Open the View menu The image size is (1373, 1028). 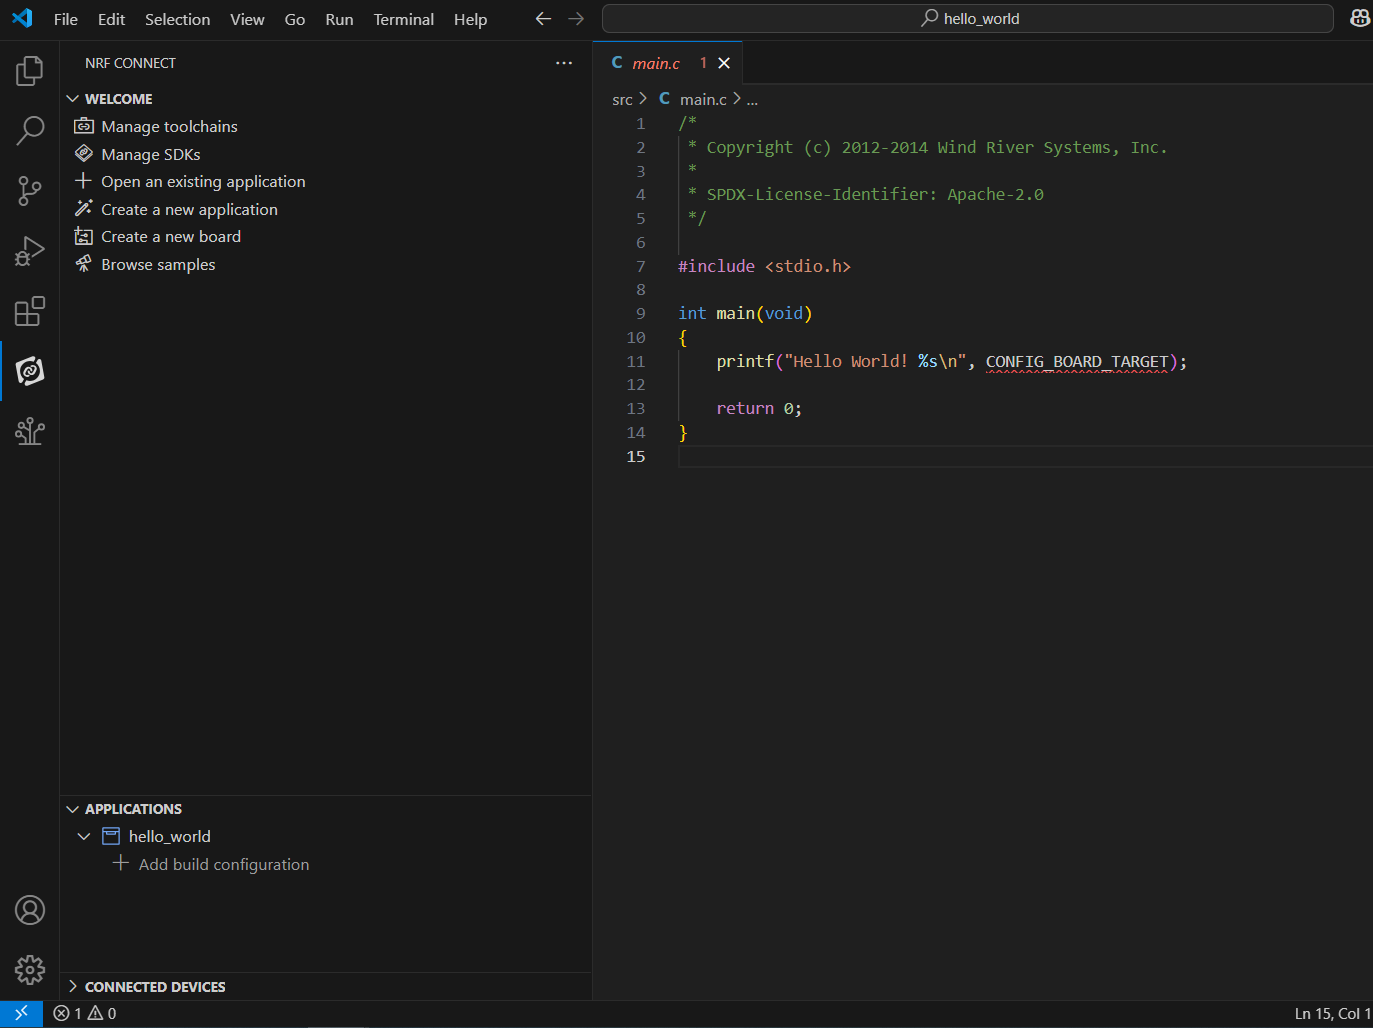pos(247,19)
